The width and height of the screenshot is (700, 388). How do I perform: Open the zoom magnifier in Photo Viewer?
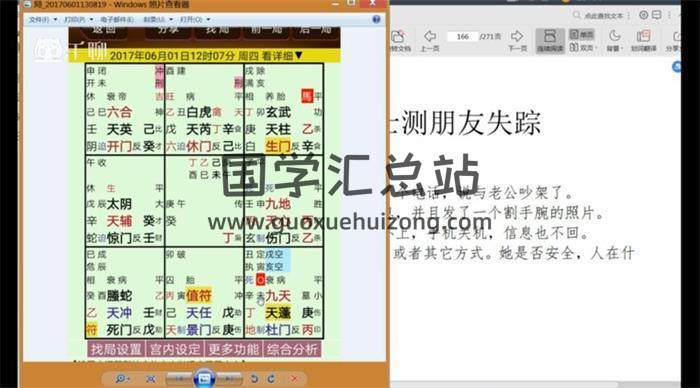pos(121,379)
